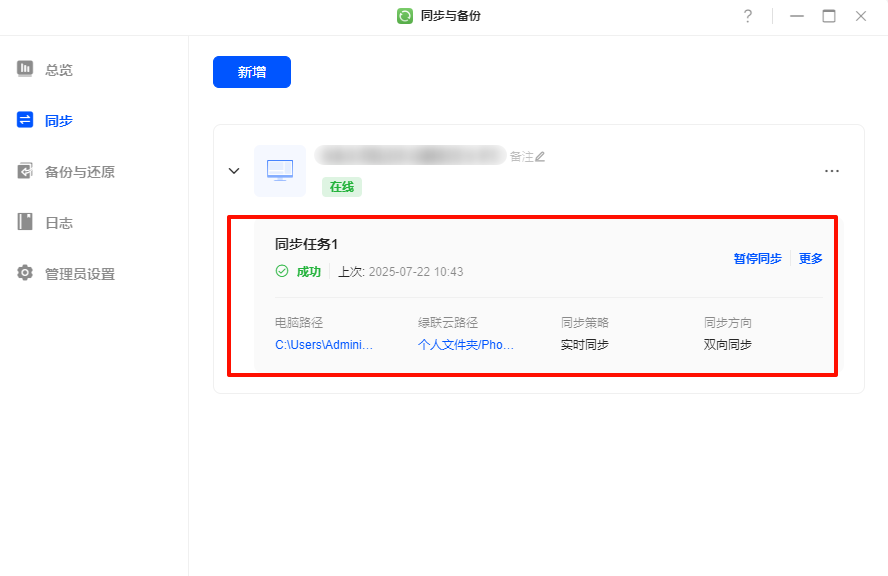
Task: Click the green 在线 status badge
Action: pos(342,187)
